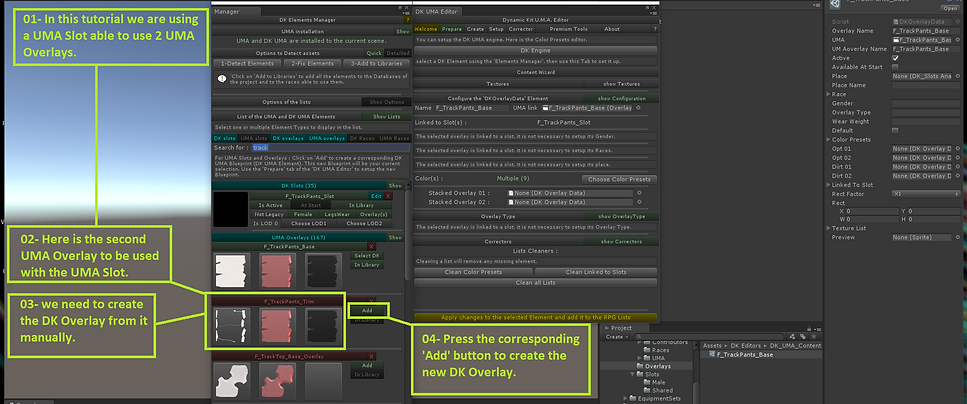967x404 pixels.
Task: Open object picker for Stacked Overlay 01
Action: pyautogui.click(x=638, y=193)
